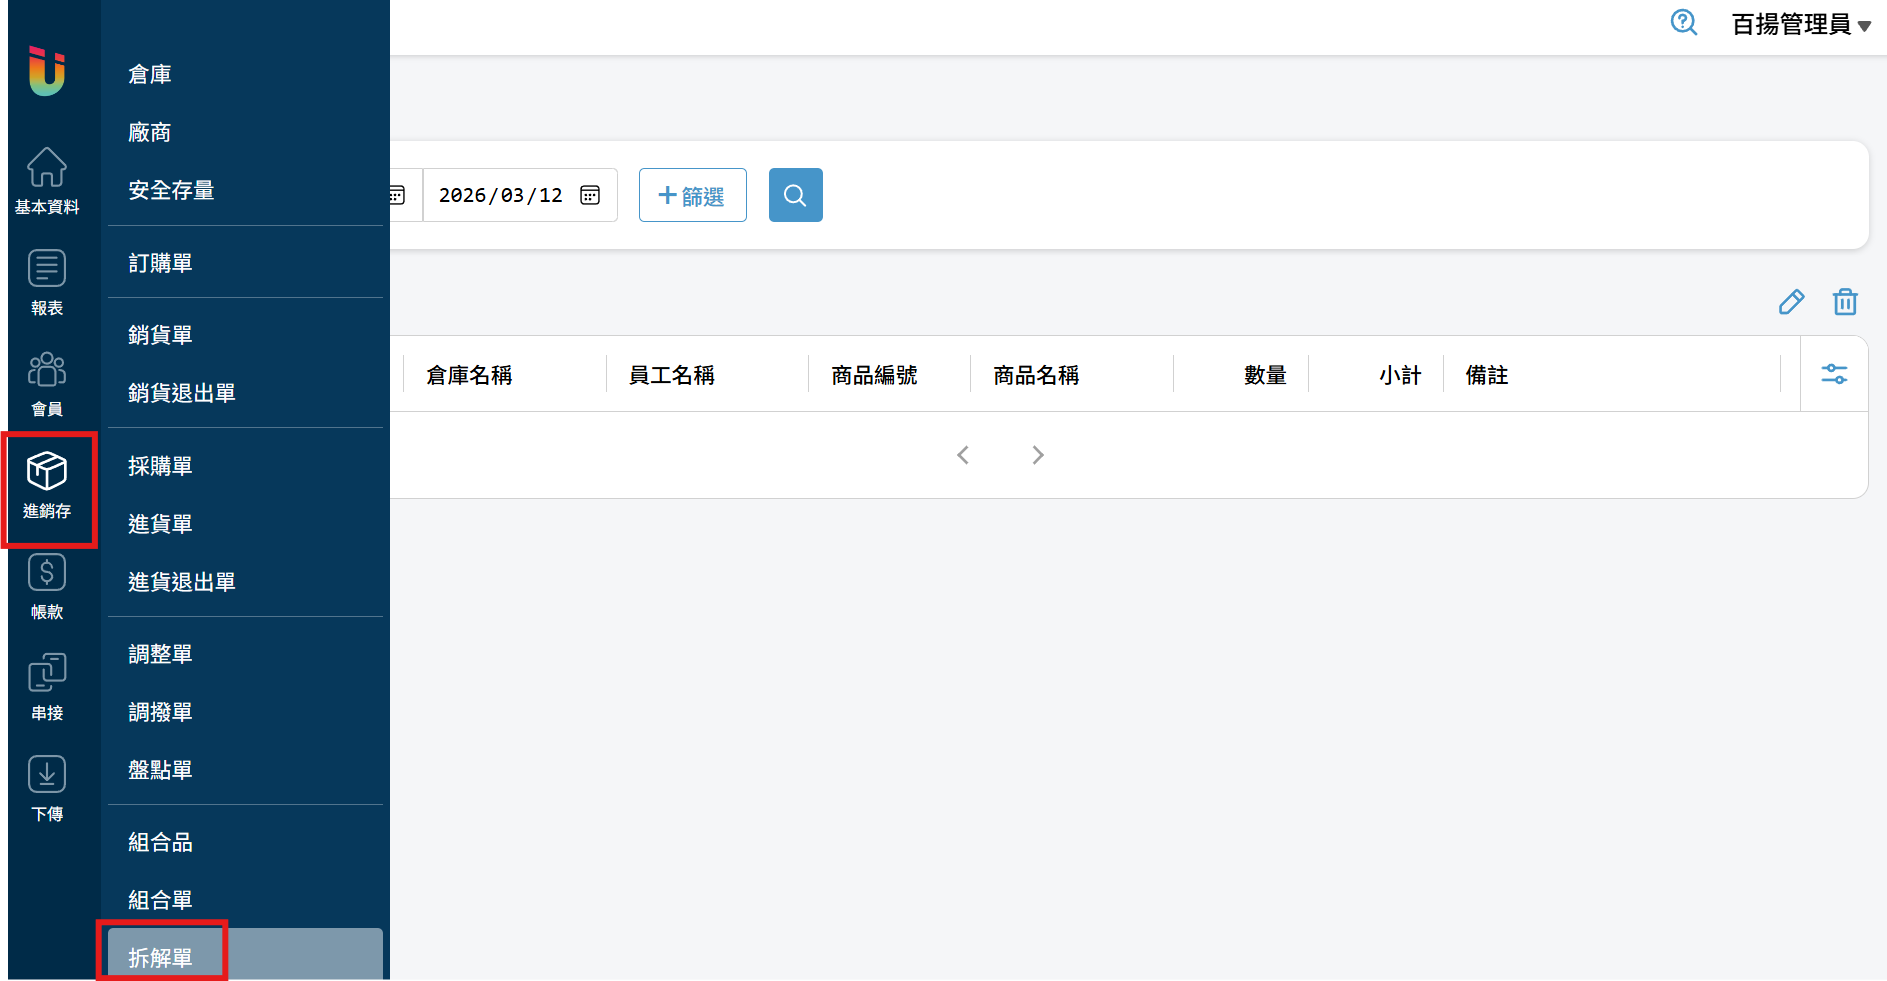Open the help question mark icon
The width and height of the screenshot is (1887, 981).
click(x=1684, y=23)
